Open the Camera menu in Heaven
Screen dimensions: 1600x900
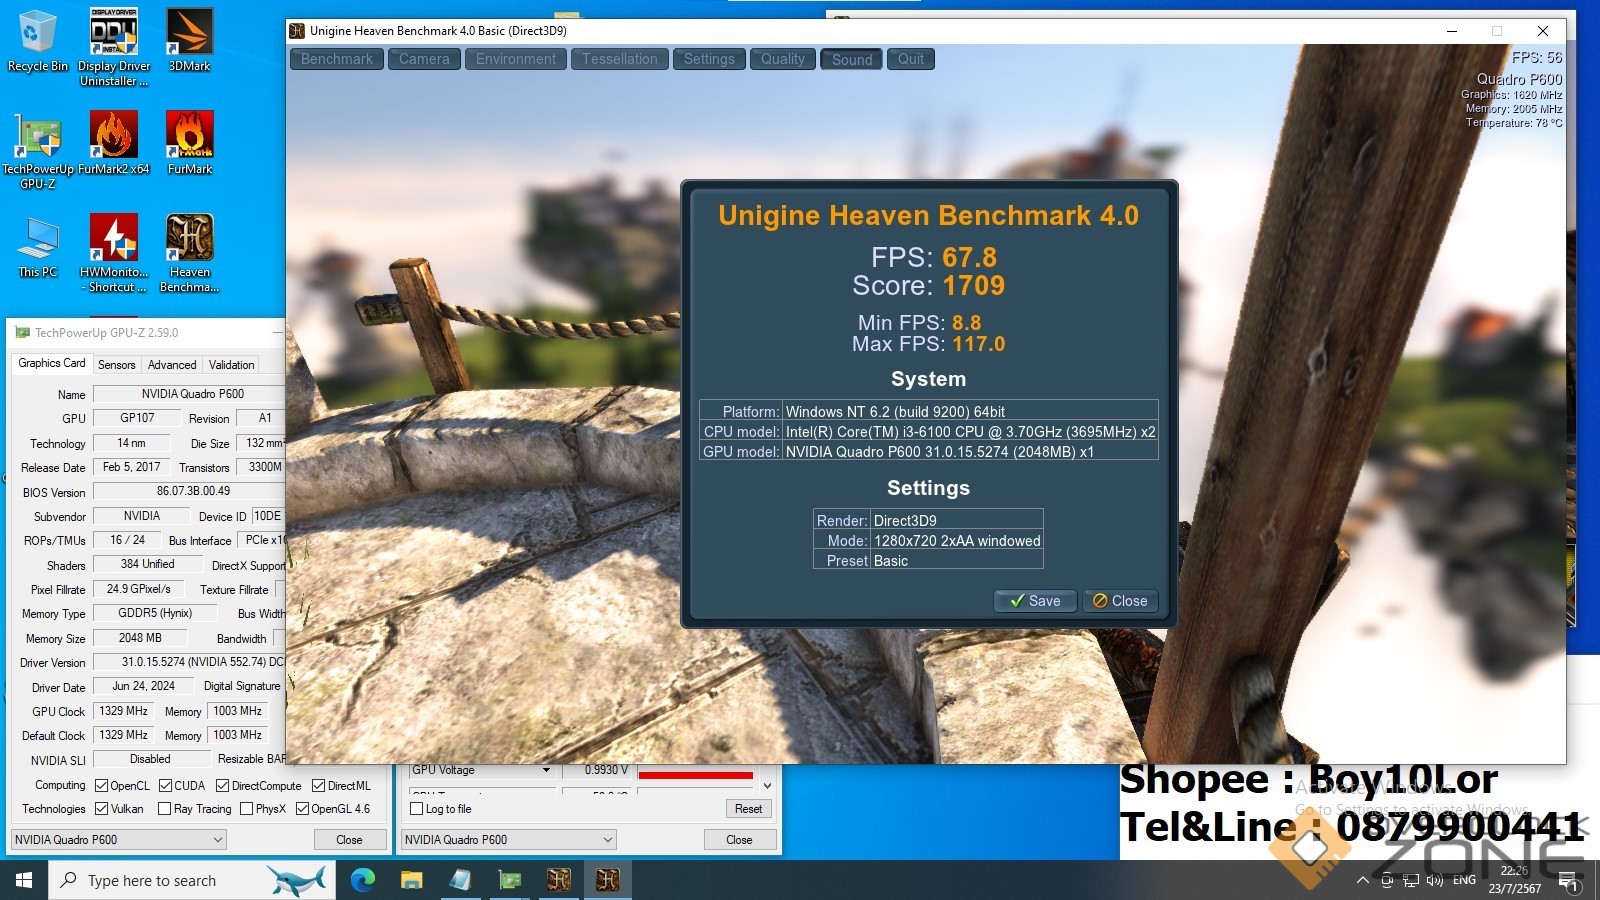pos(424,59)
